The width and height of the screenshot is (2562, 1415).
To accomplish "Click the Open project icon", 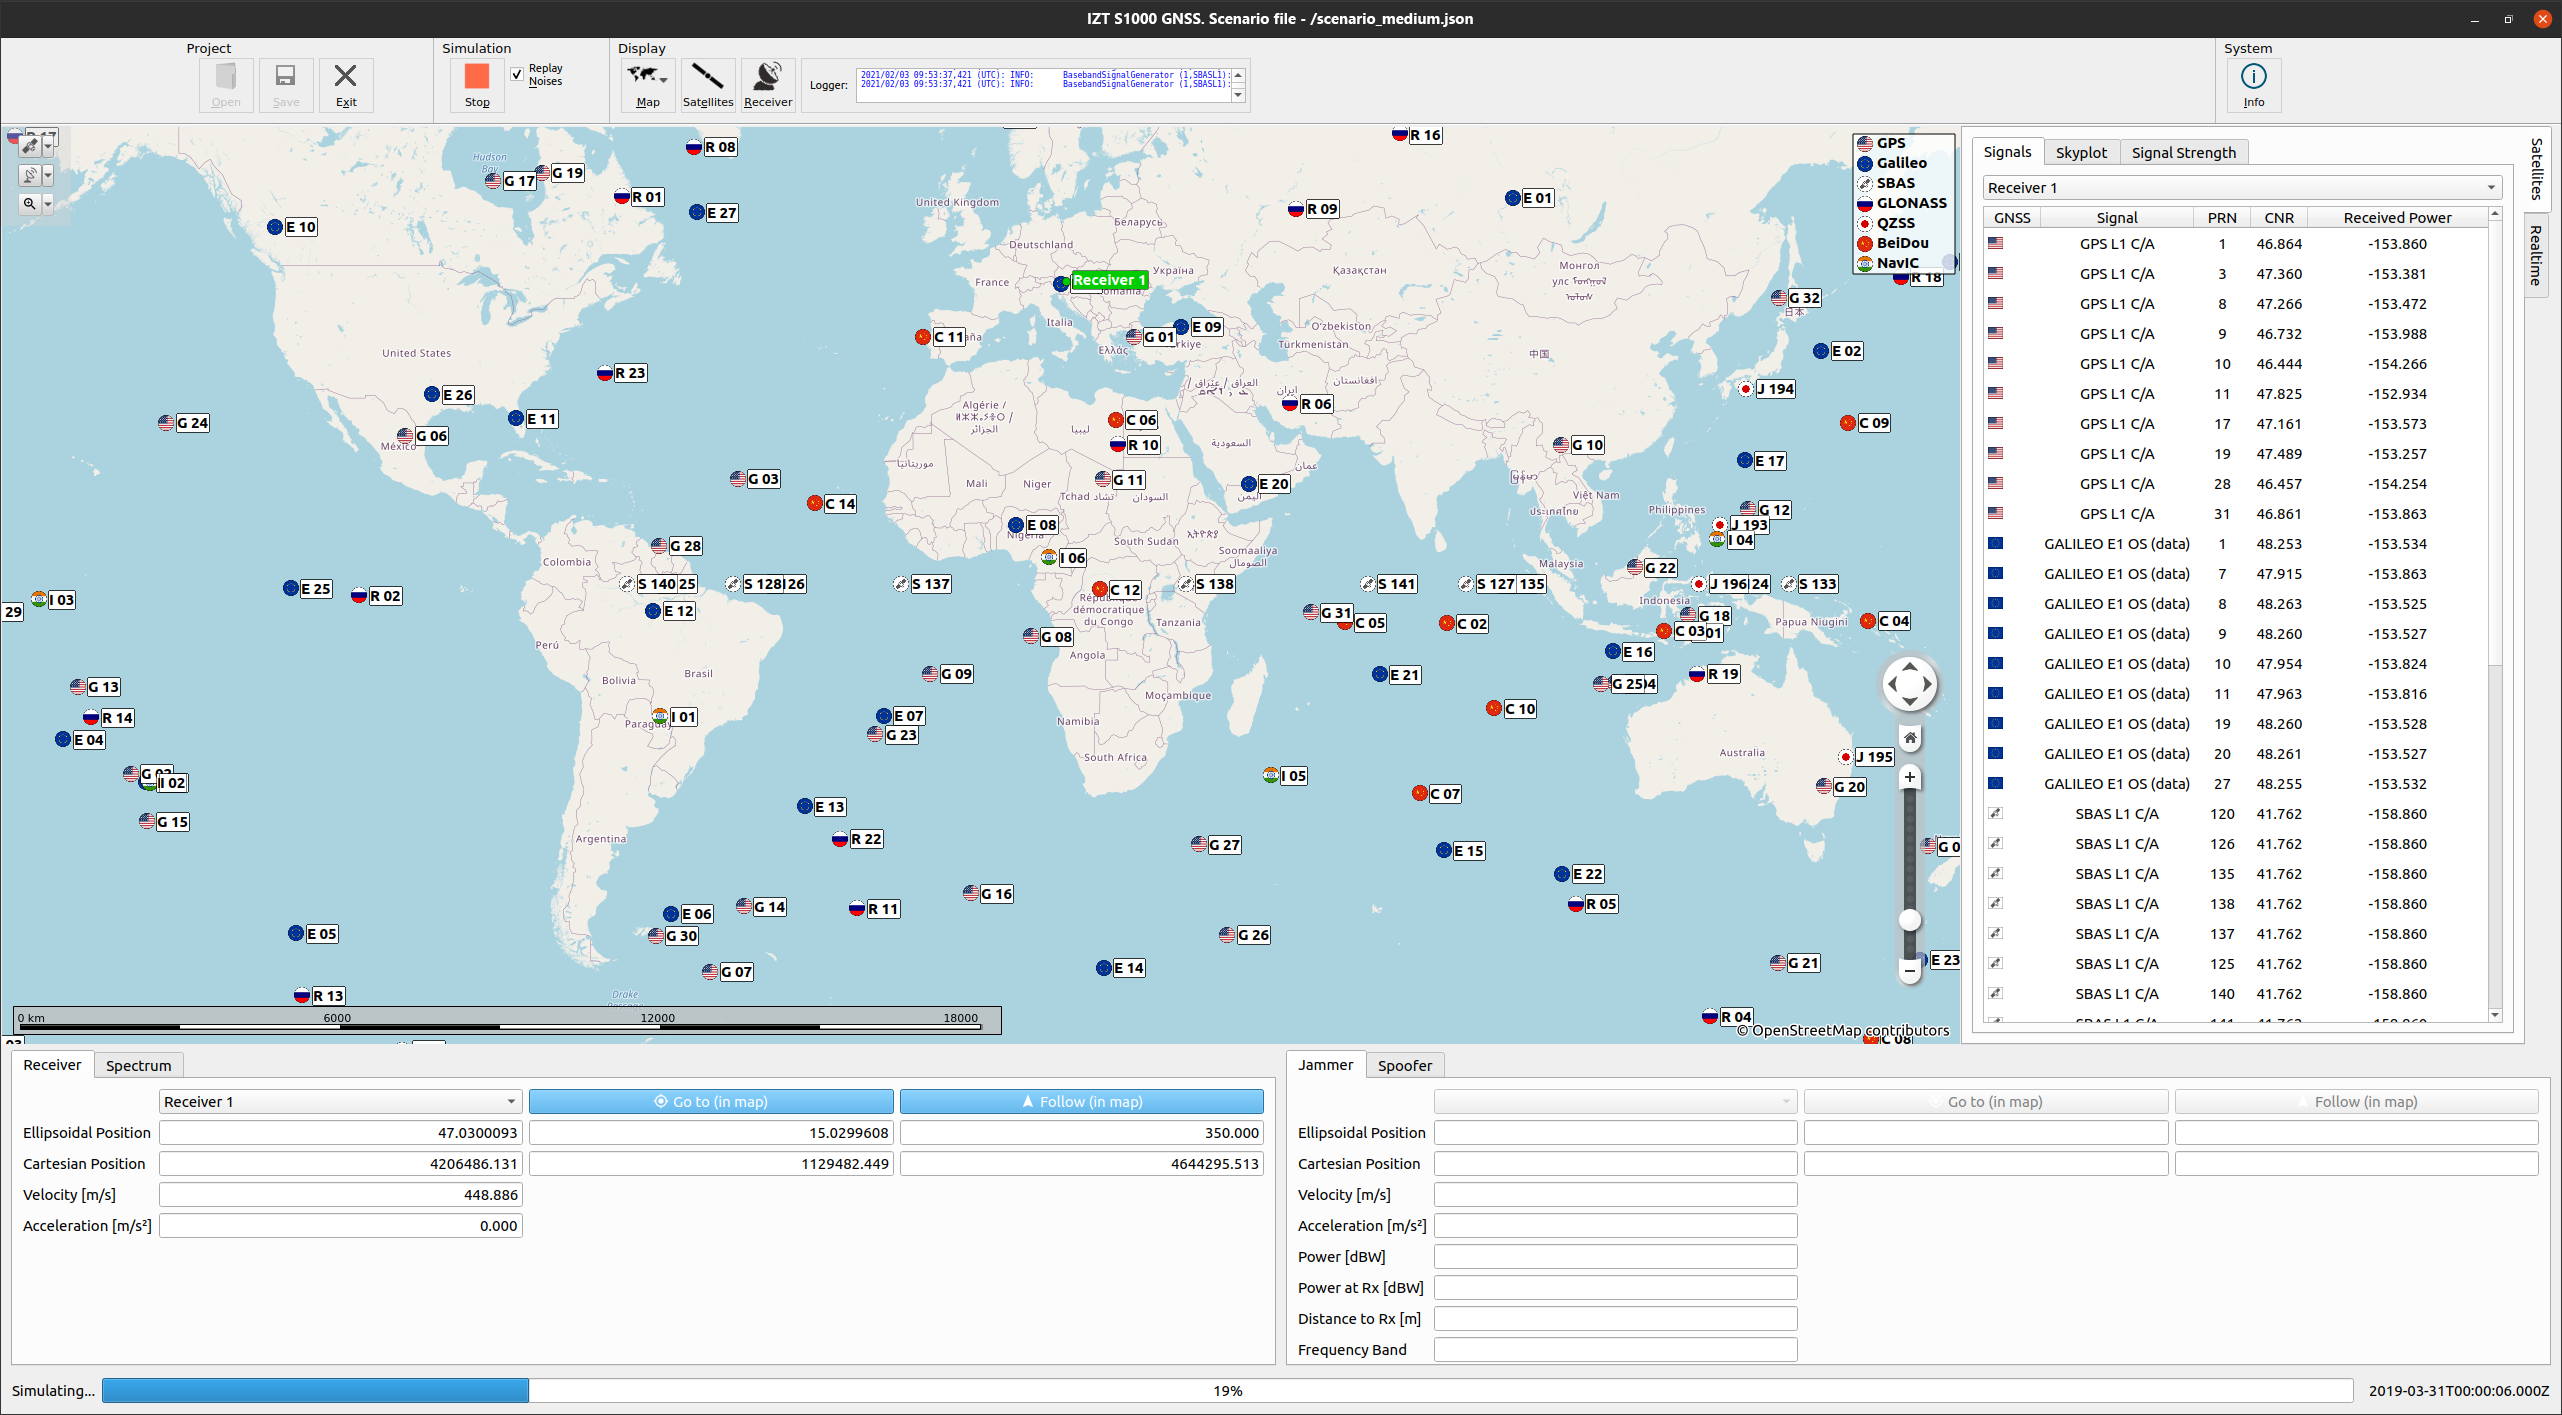I will tap(226, 85).
